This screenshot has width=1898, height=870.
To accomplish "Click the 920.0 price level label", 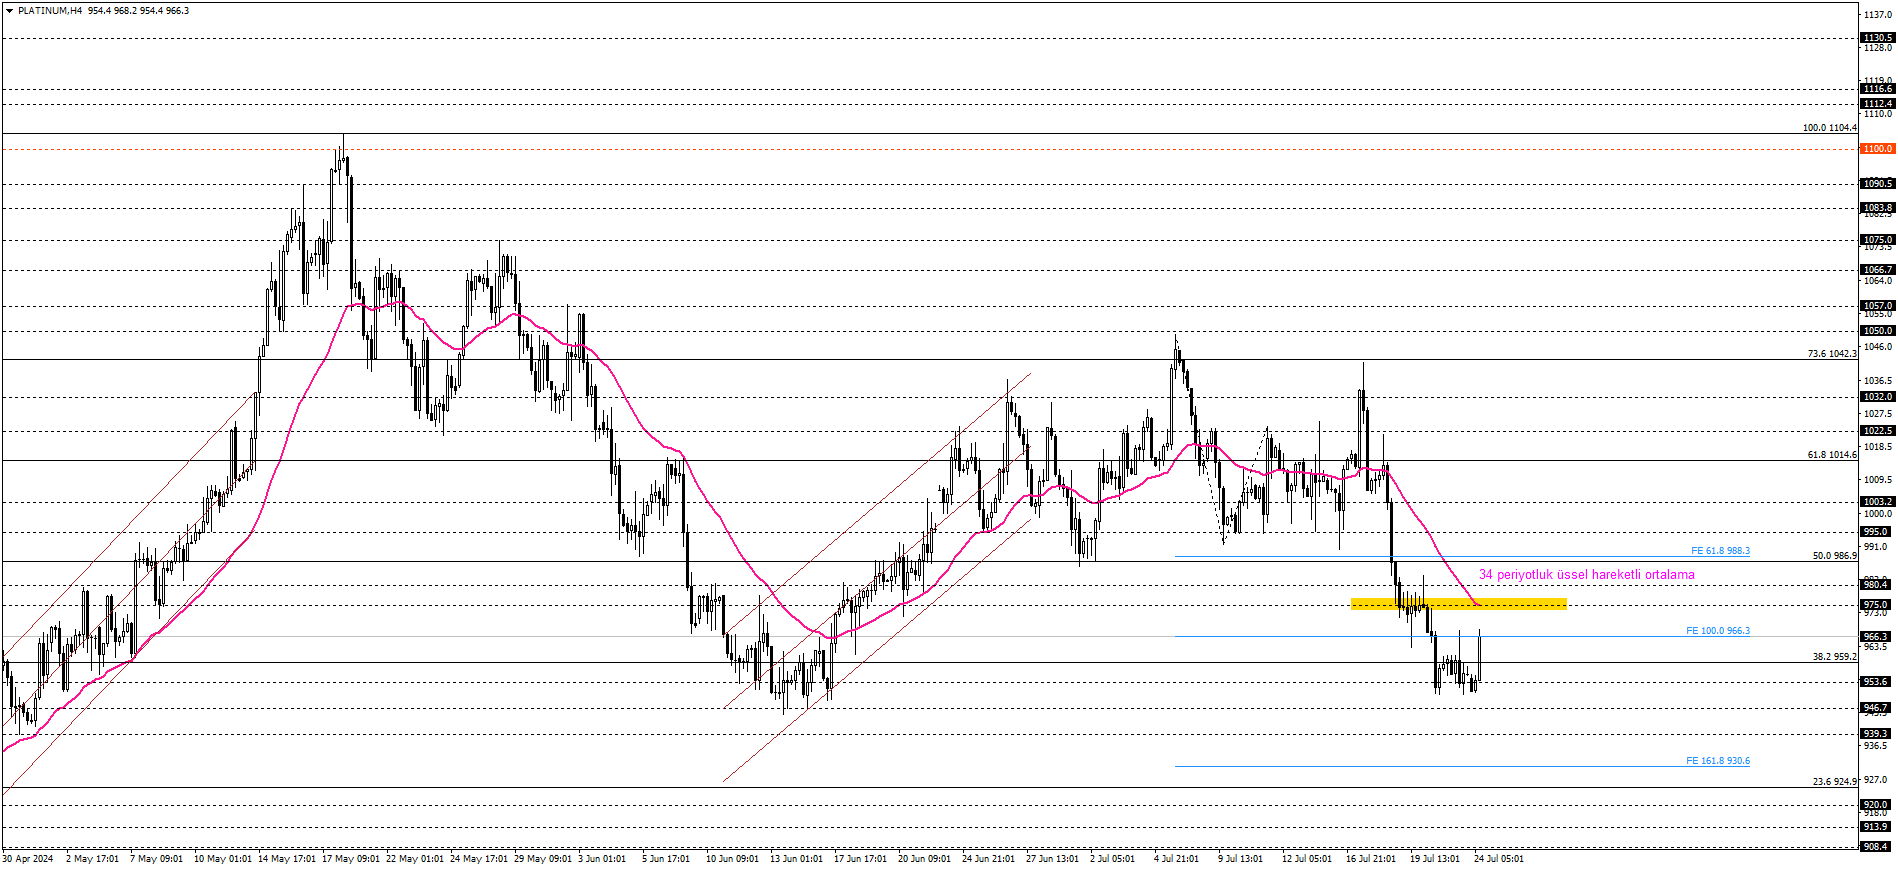I will tap(1877, 805).
